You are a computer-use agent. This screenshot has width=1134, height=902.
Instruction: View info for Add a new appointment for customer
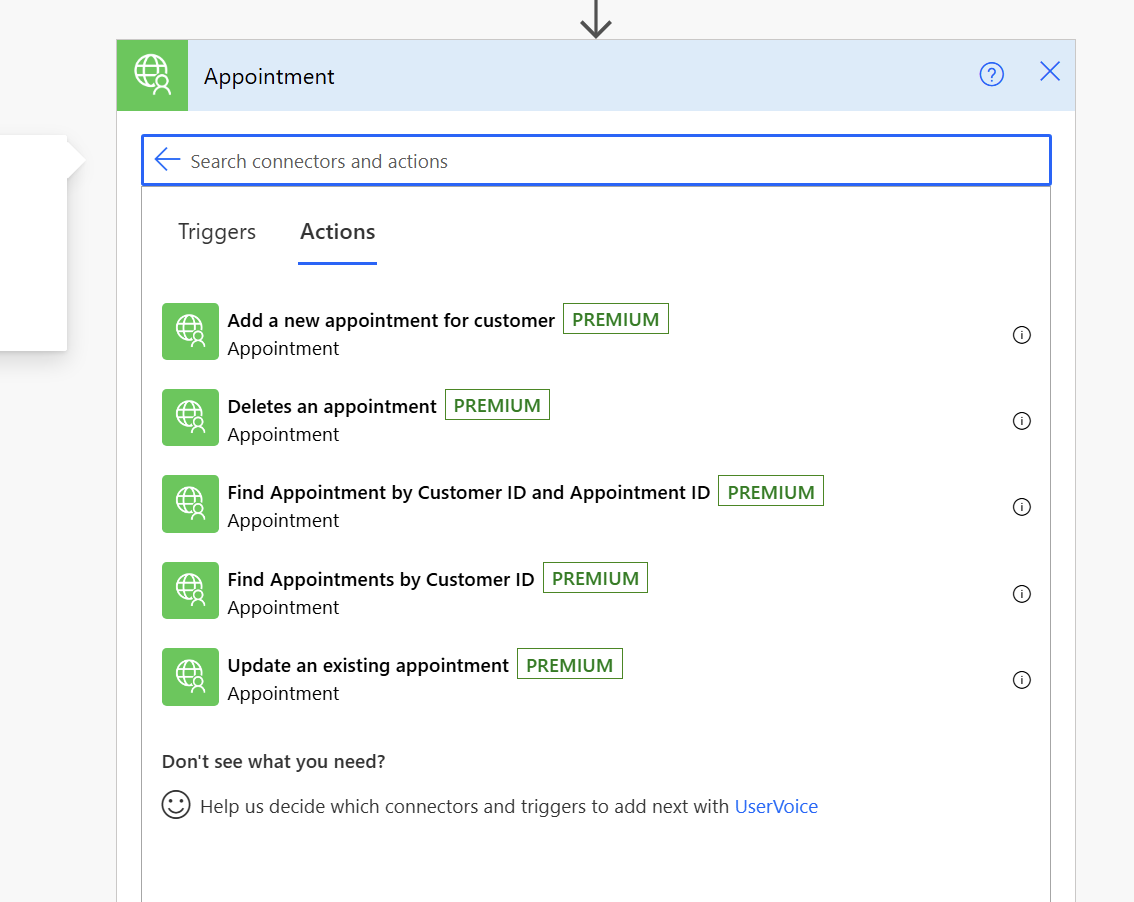pos(1021,335)
